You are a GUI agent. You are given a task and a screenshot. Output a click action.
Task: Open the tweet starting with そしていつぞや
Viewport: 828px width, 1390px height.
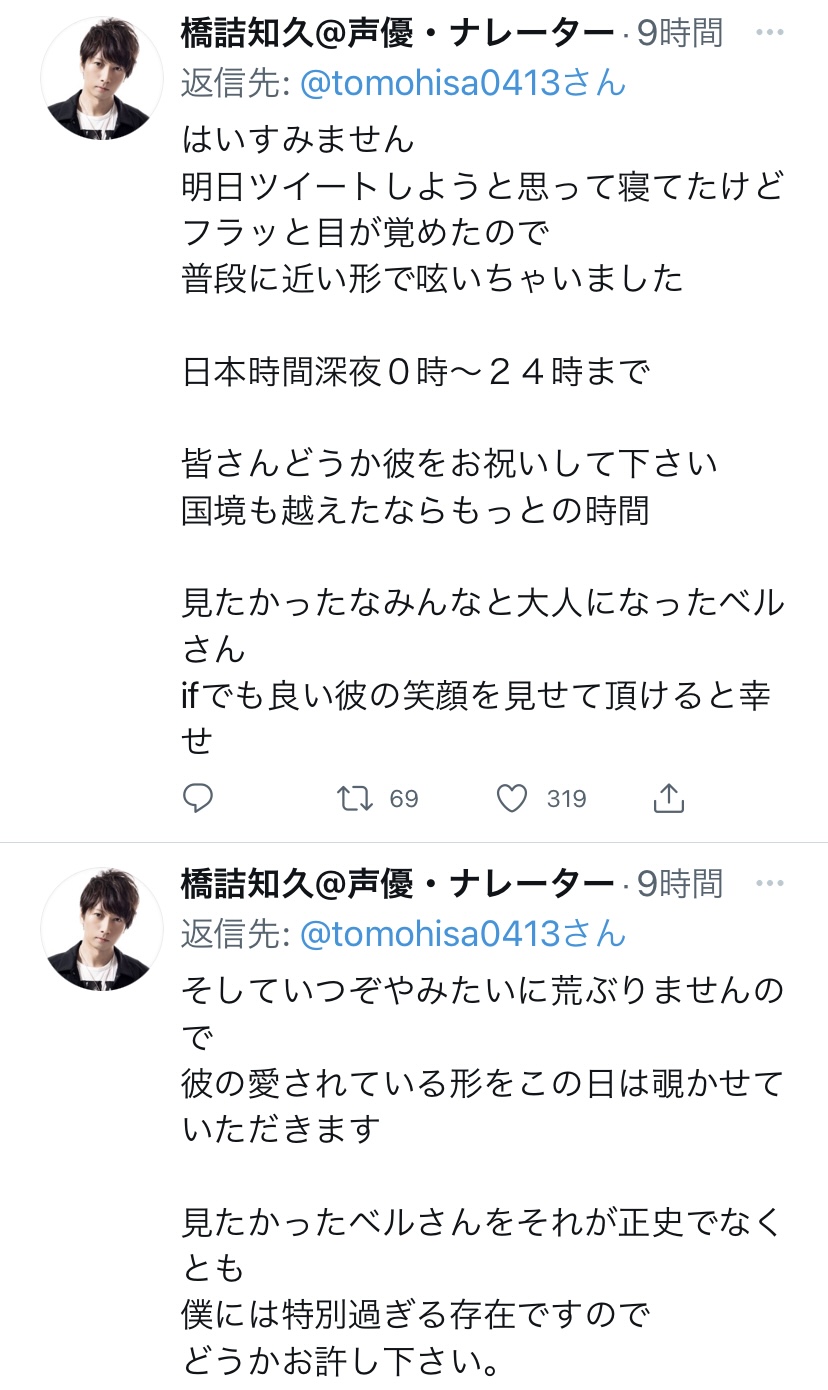click(x=482, y=991)
